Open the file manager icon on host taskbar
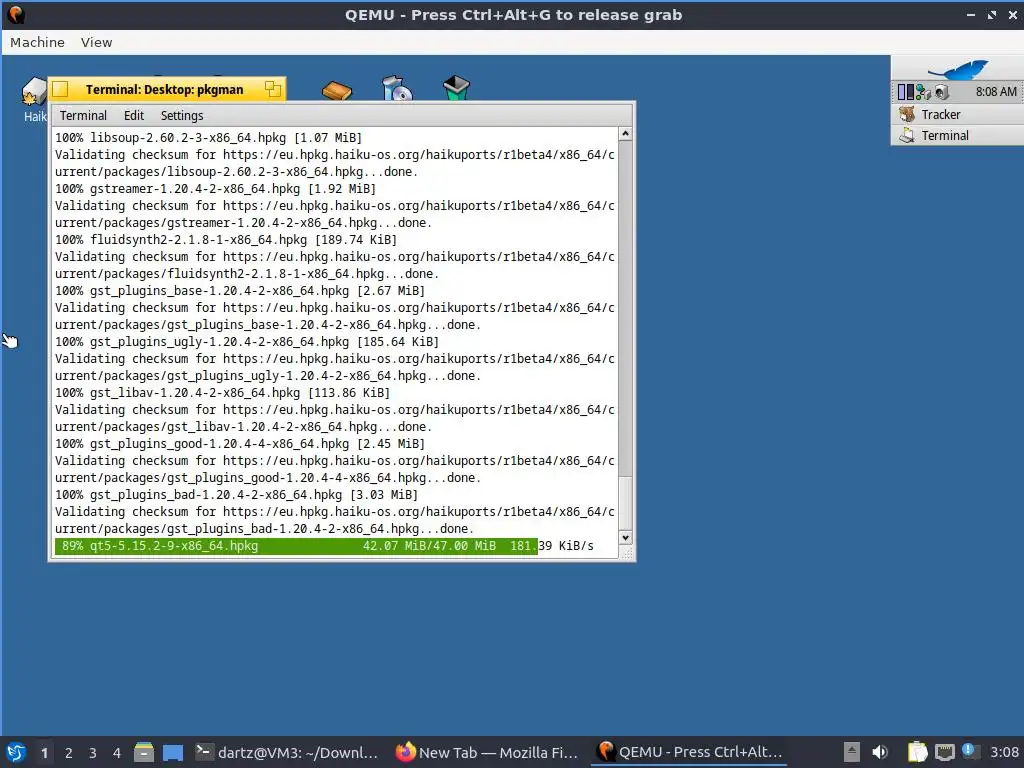The height and width of the screenshot is (768, 1024). click(144, 752)
